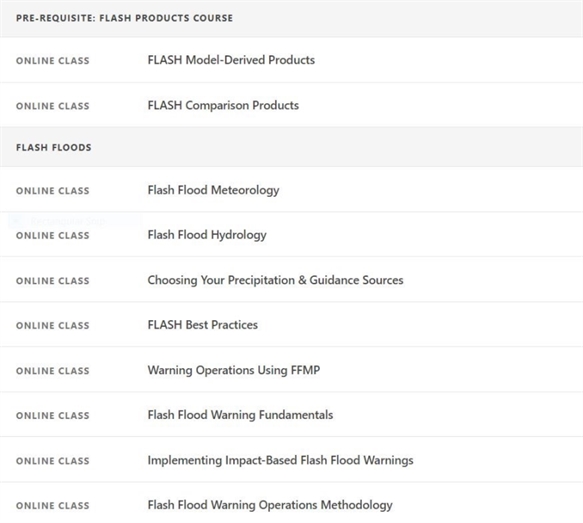Select the Flash Floods section header

tap(54, 148)
